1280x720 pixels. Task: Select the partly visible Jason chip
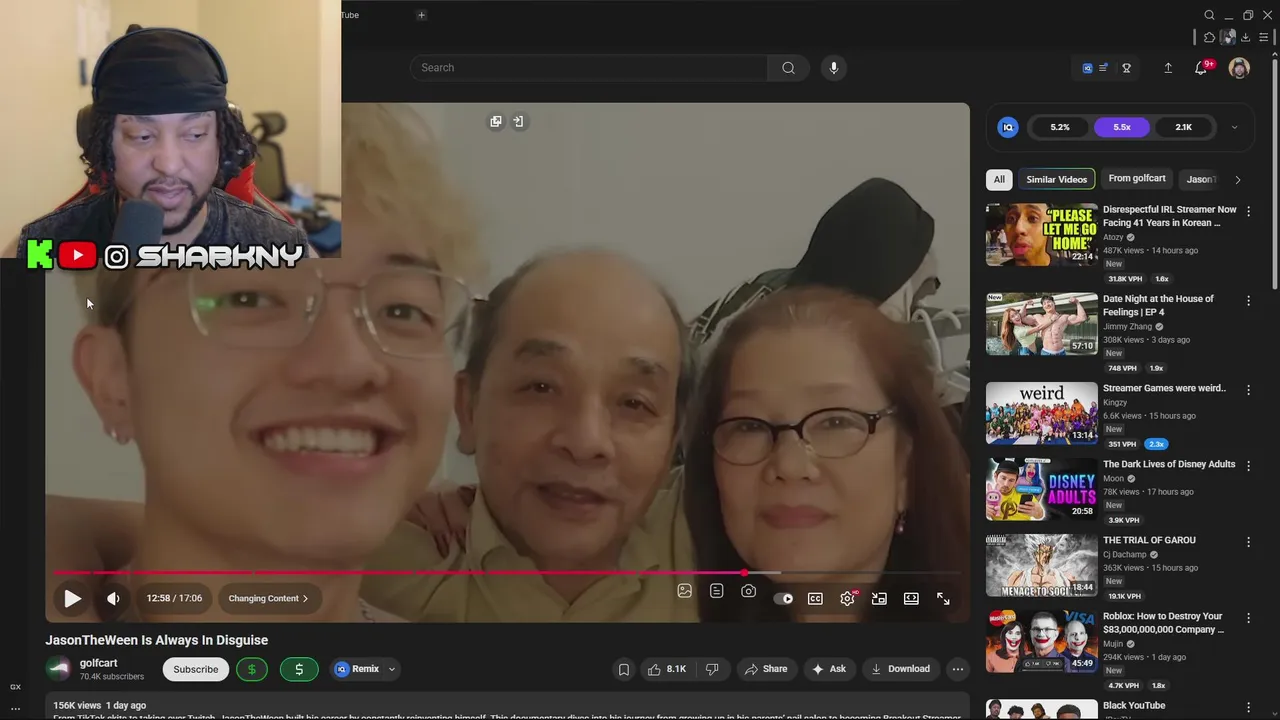click(1200, 179)
